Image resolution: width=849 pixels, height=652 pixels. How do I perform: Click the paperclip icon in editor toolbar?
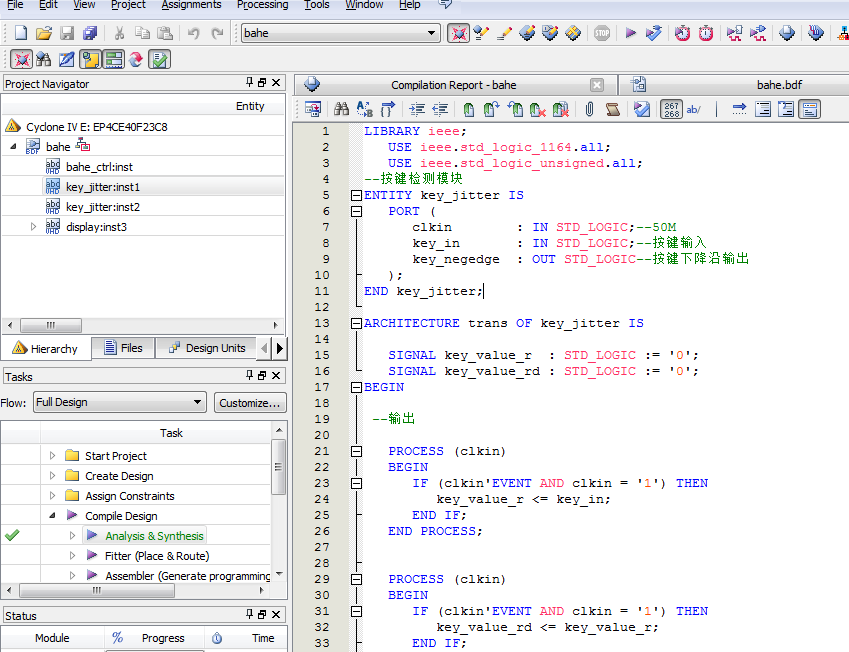tap(589, 109)
